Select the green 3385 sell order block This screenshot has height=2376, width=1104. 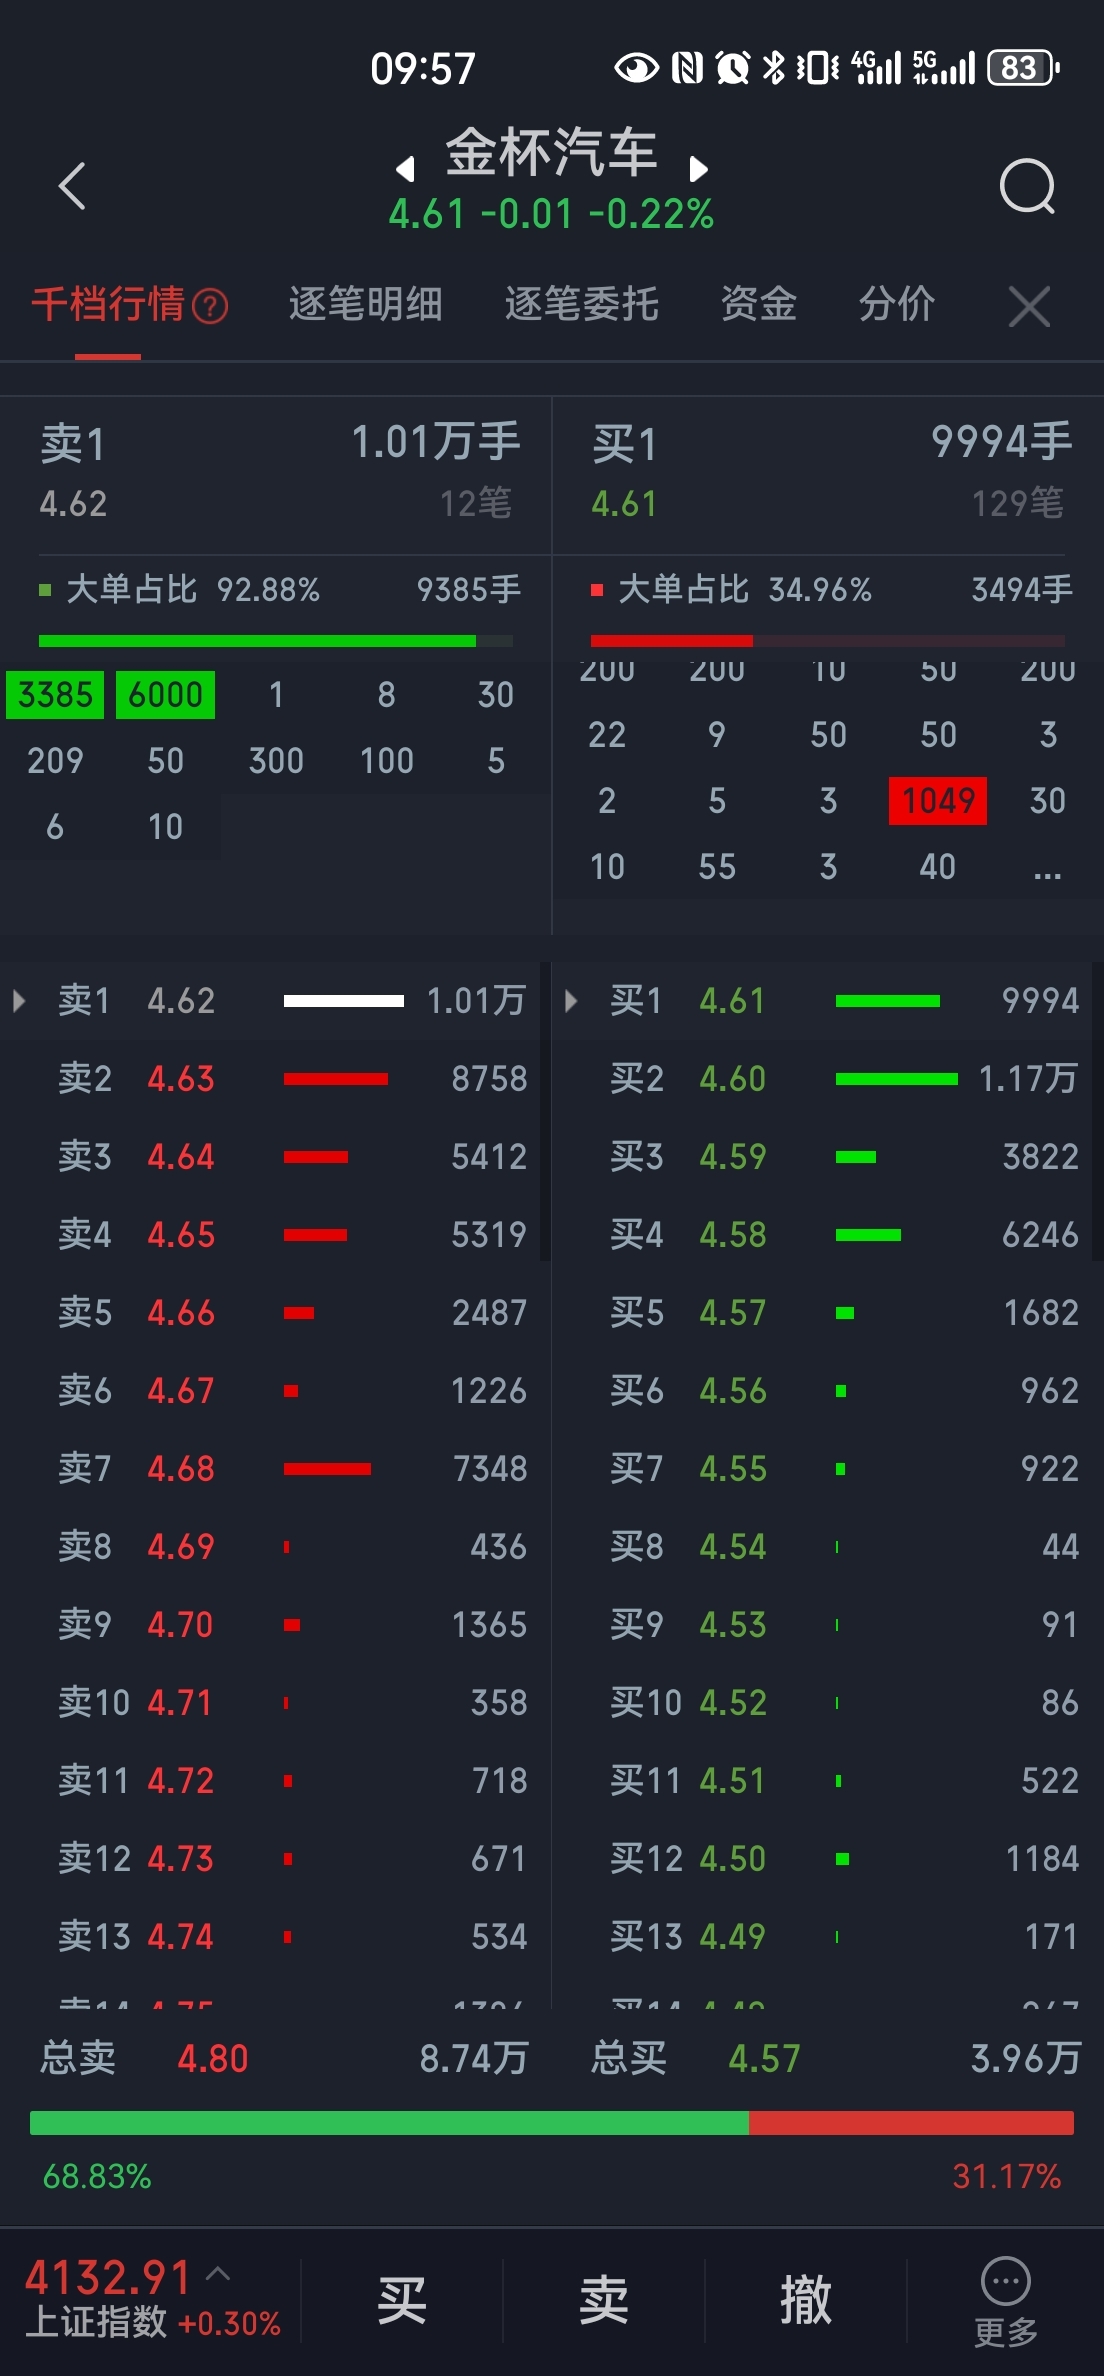click(x=55, y=695)
